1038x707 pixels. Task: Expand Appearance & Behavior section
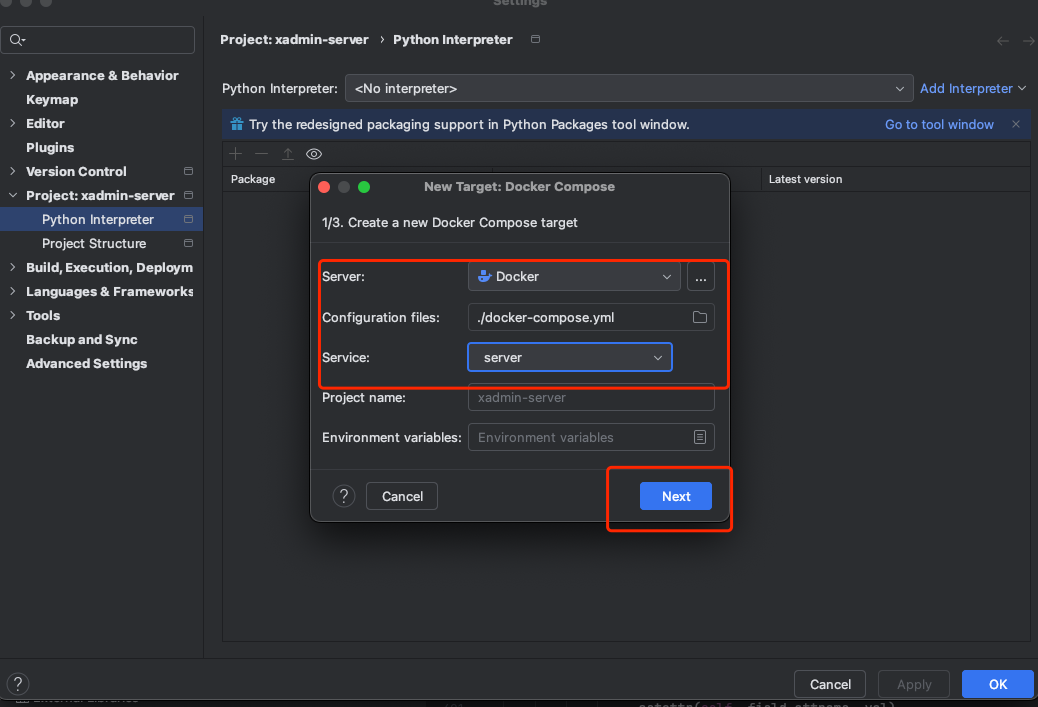[x=13, y=75]
